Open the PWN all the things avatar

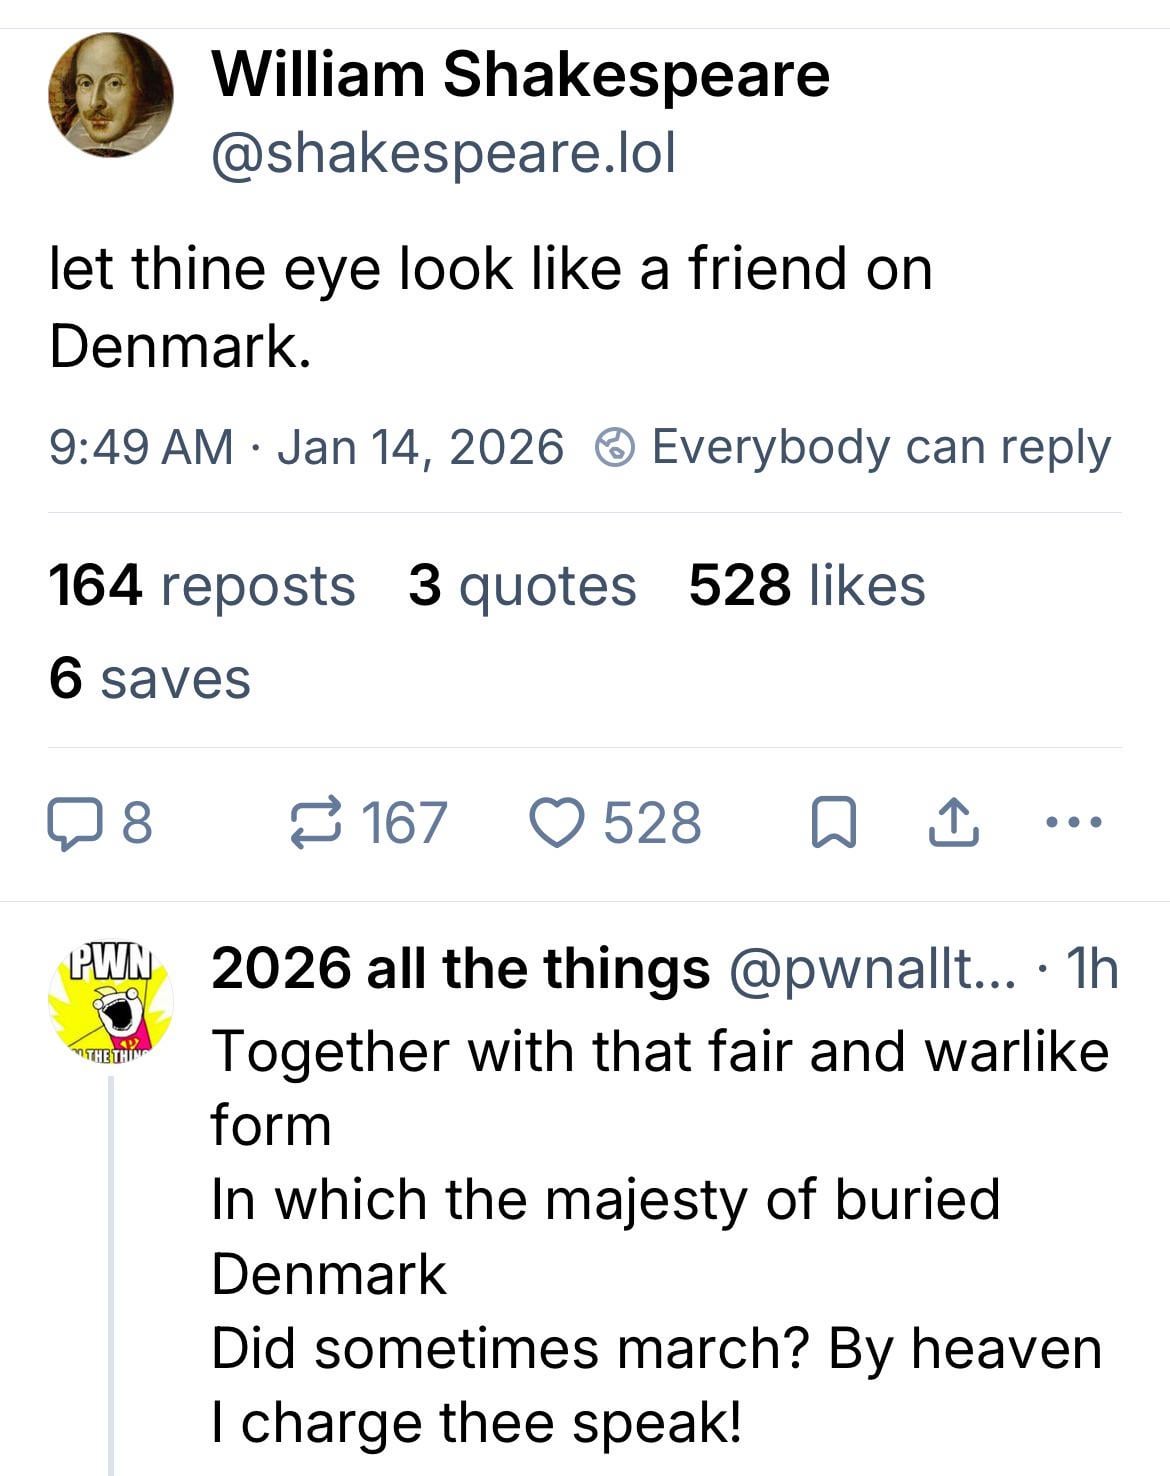(x=110, y=1001)
